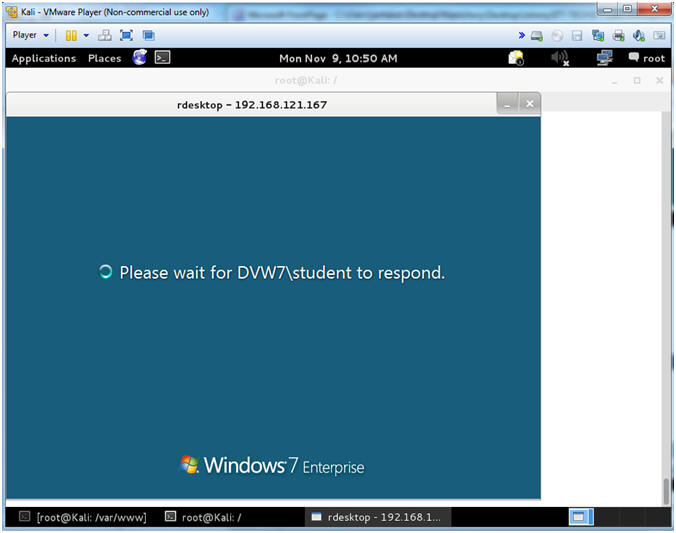Click the update notification tray icon
This screenshot has width=676, height=533.
516,58
